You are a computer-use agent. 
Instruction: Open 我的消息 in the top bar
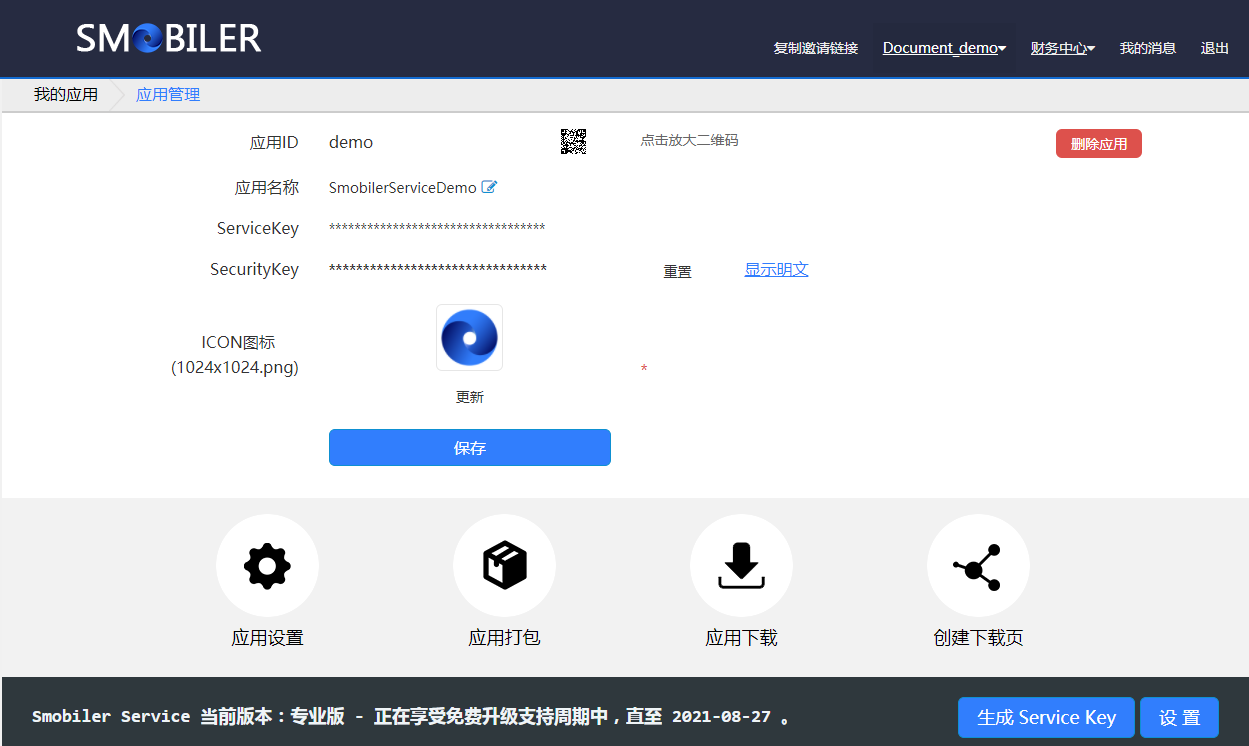pos(1148,48)
